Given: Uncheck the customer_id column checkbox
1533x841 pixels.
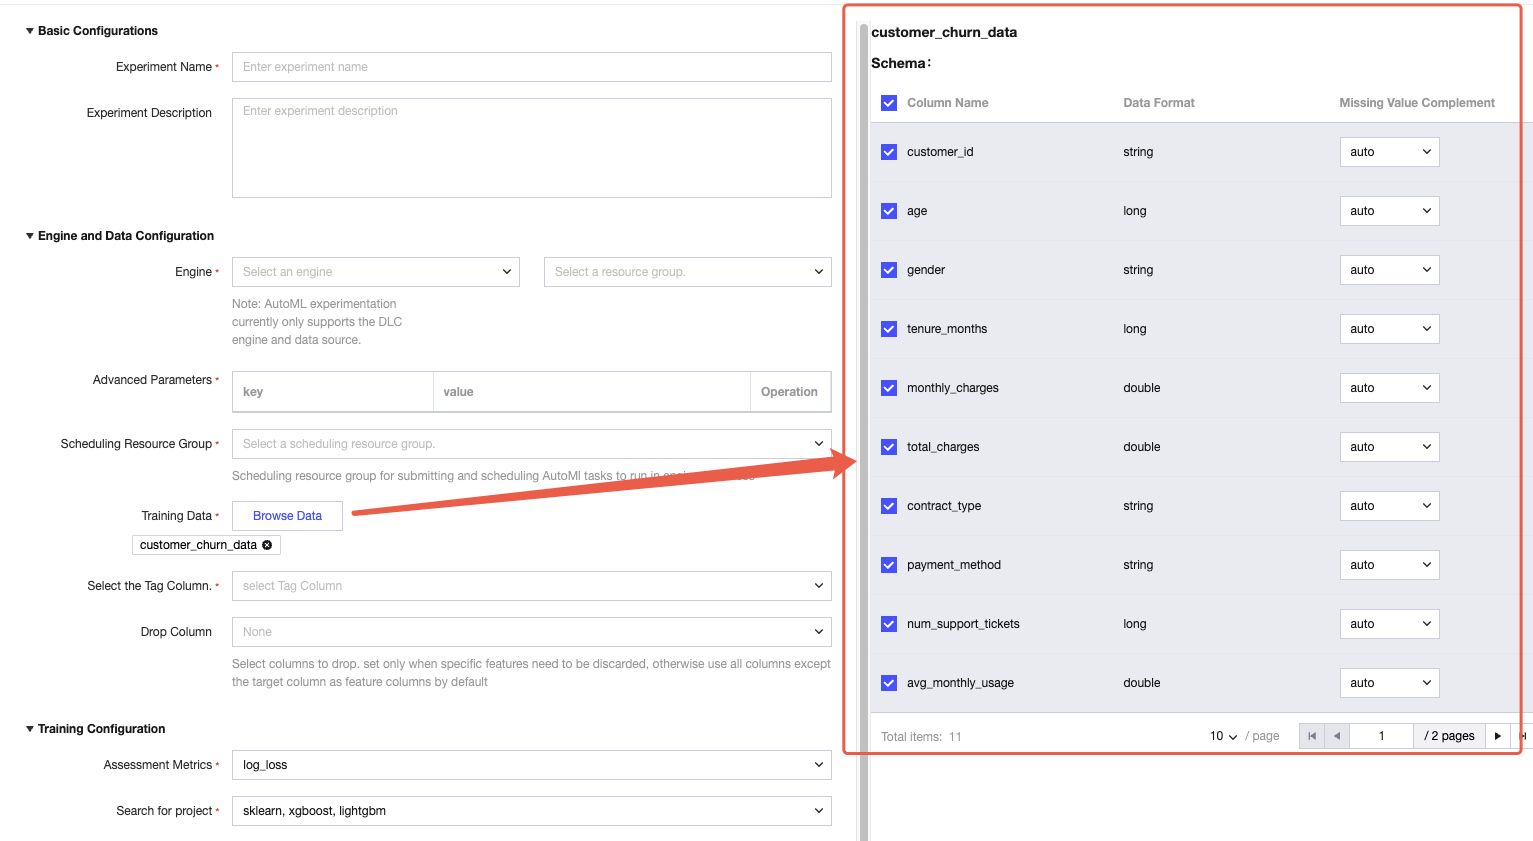Looking at the screenshot, I should pos(889,152).
